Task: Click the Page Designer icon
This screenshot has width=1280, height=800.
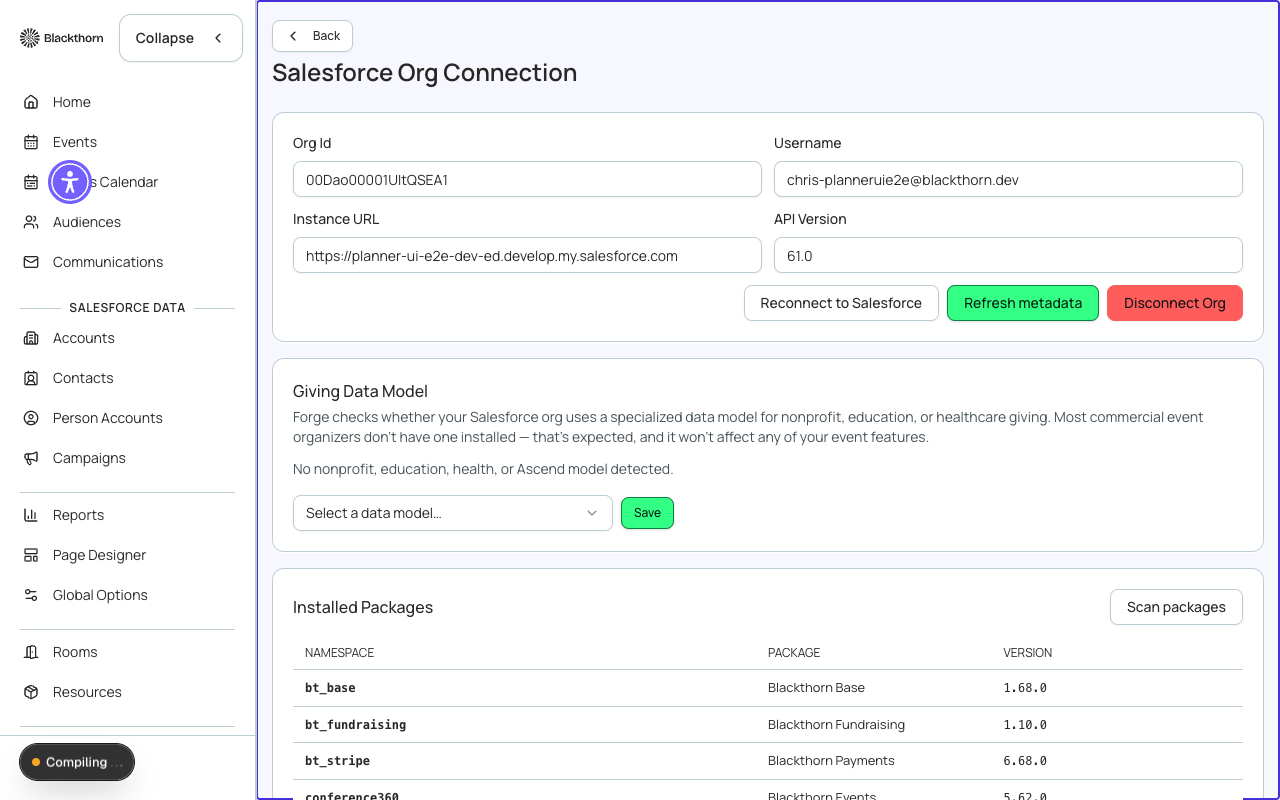Action: (31, 555)
